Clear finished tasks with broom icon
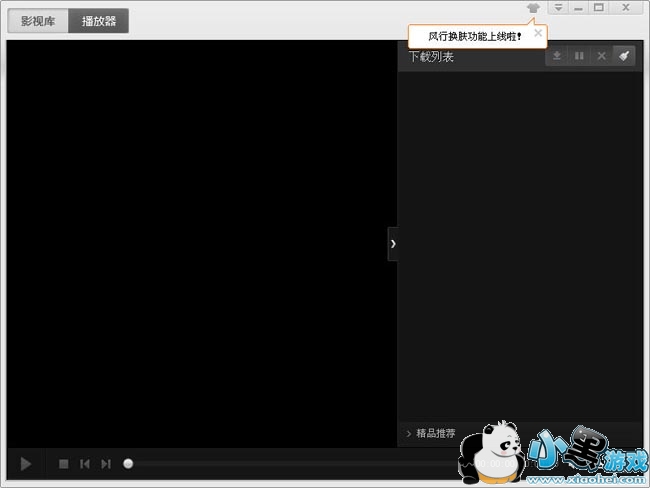 pos(624,56)
